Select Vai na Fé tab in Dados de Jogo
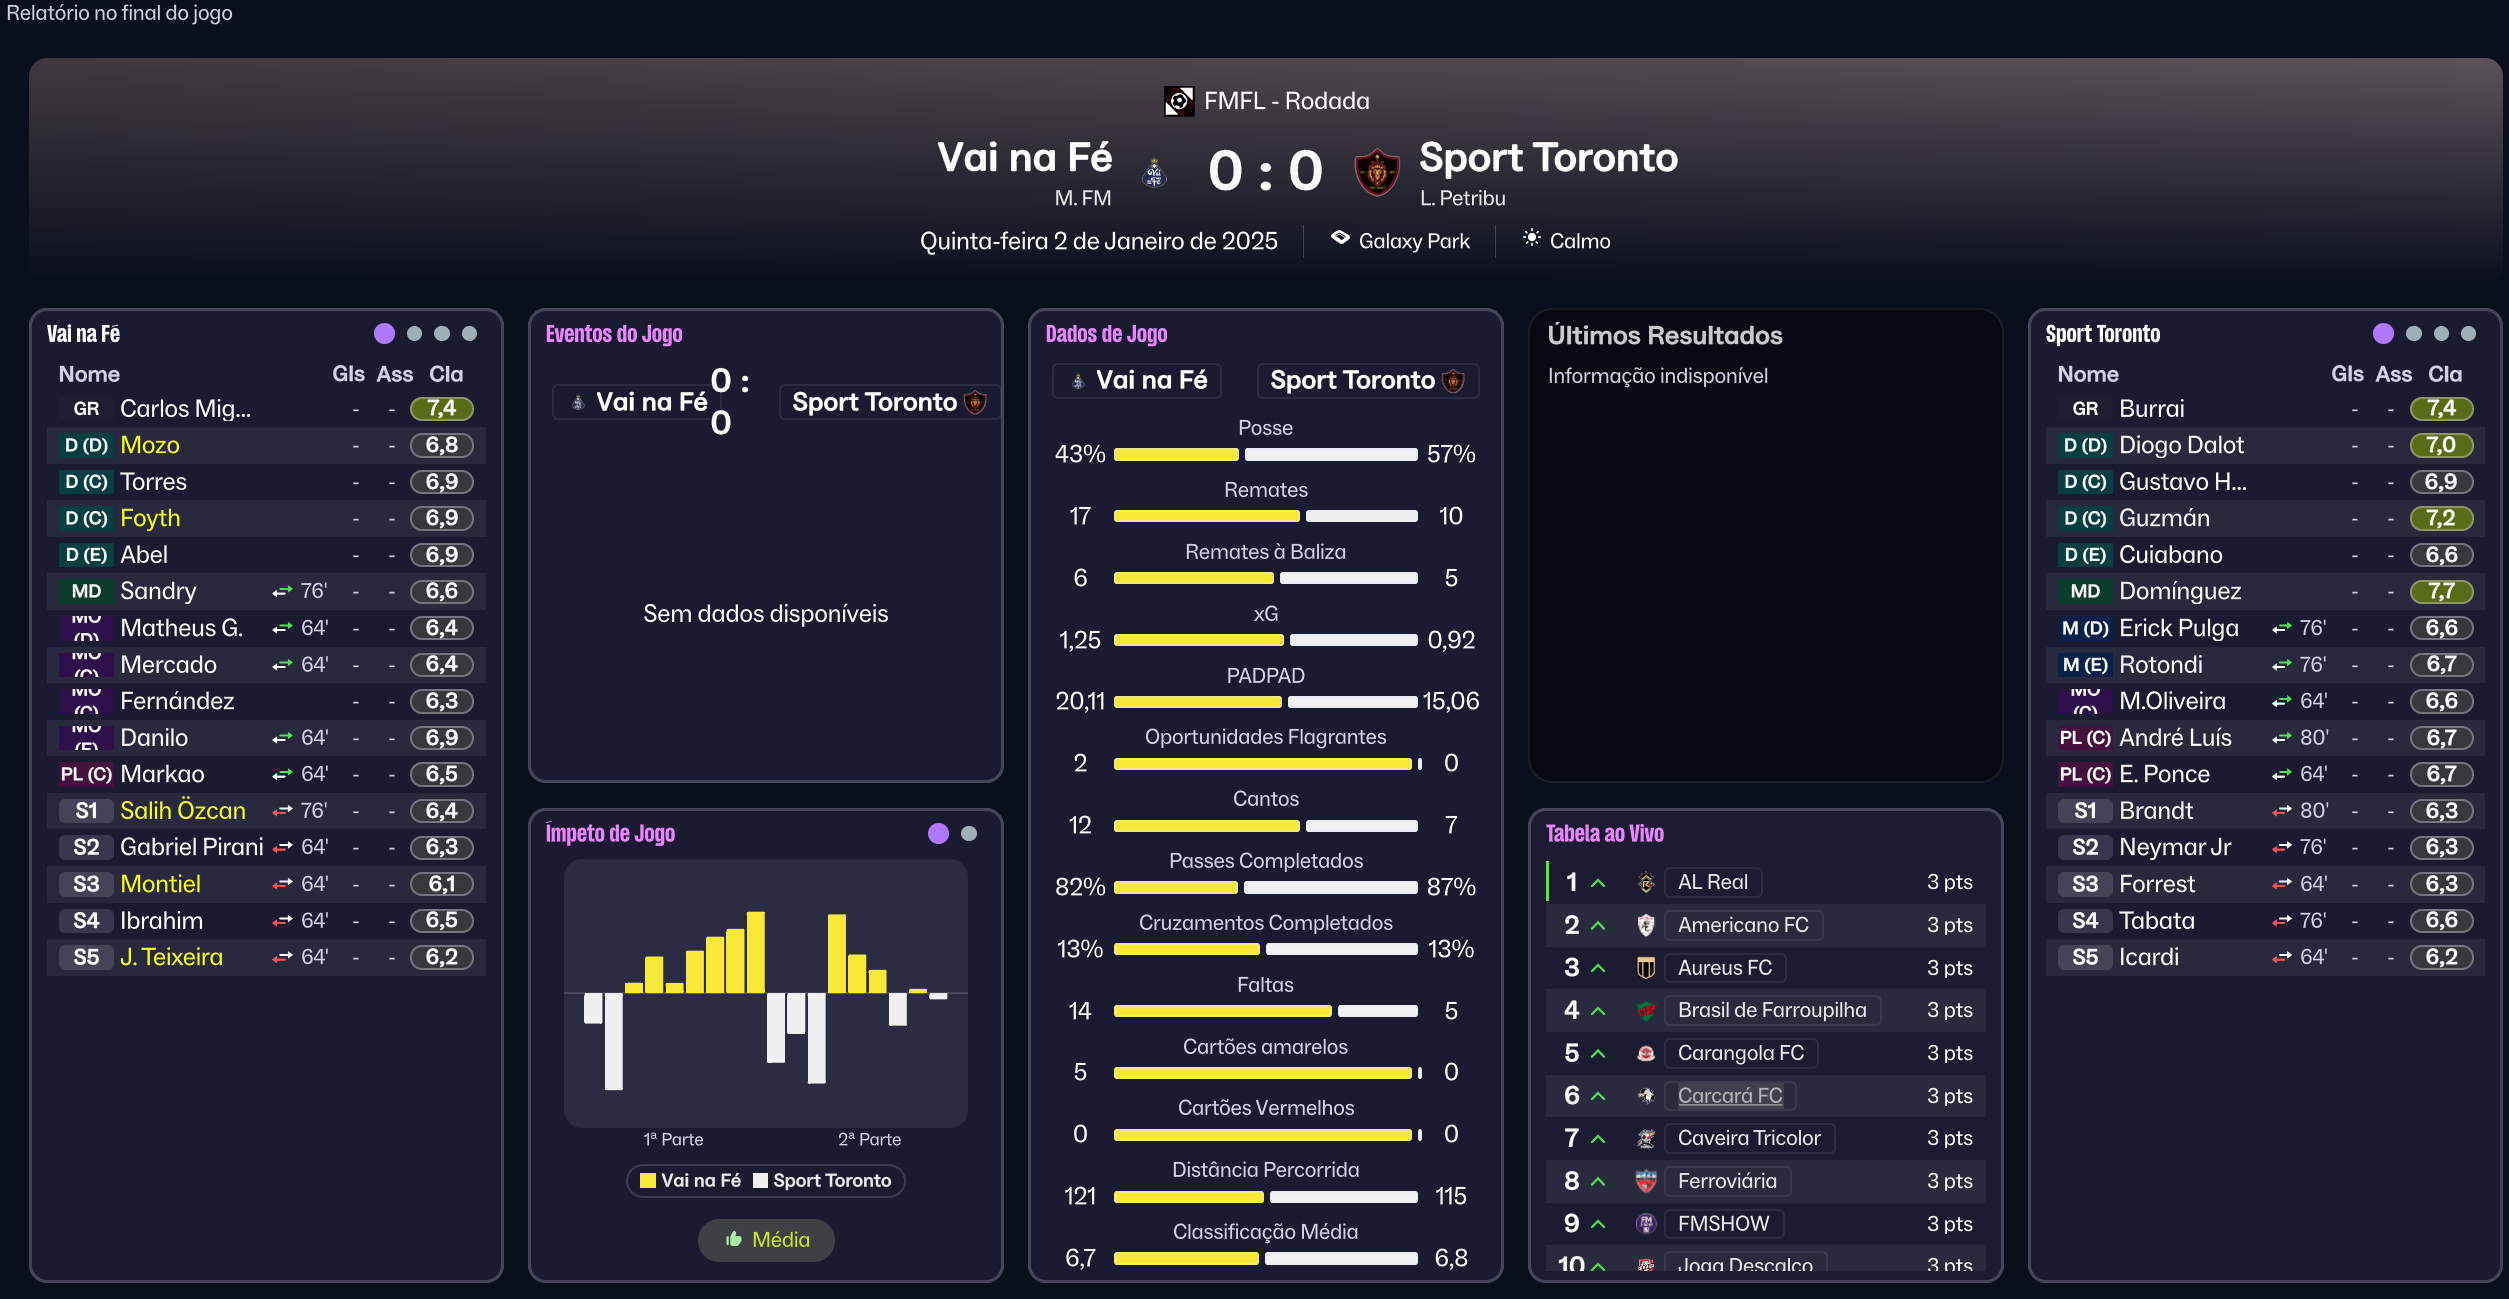This screenshot has width=2509, height=1299. (1137, 381)
